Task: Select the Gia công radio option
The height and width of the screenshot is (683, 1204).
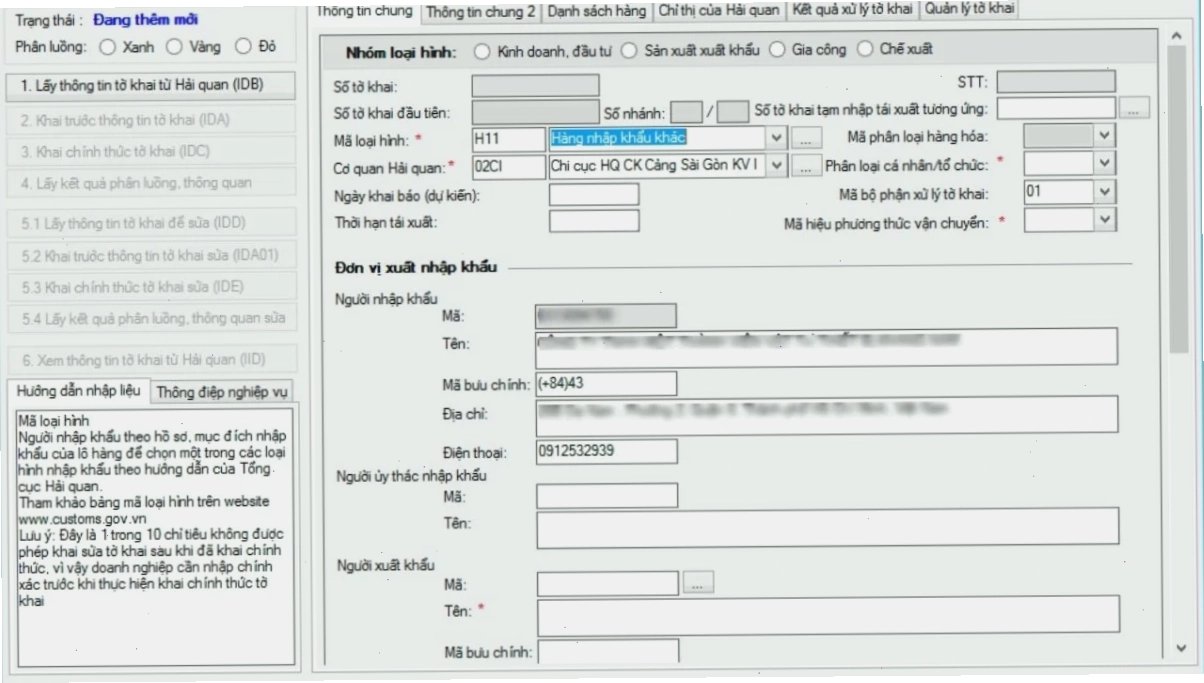Action: 777,50
